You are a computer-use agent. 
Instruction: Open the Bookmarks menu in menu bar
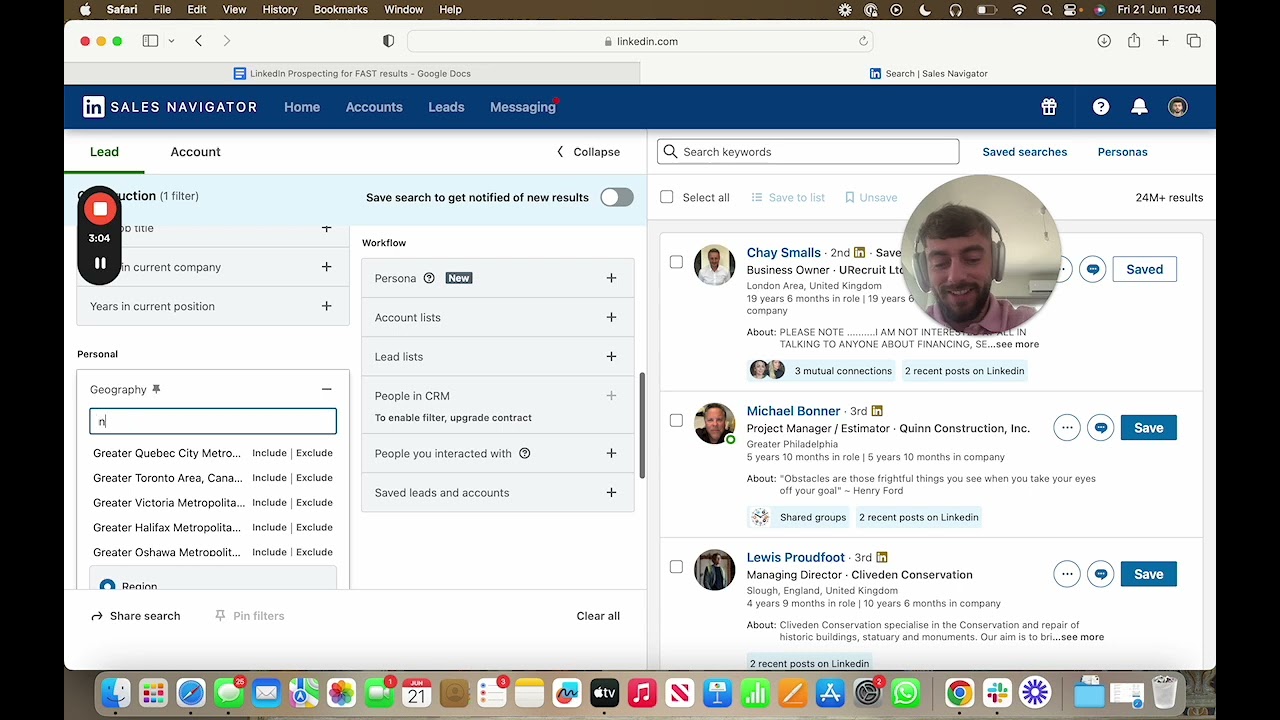coord(341,9)
